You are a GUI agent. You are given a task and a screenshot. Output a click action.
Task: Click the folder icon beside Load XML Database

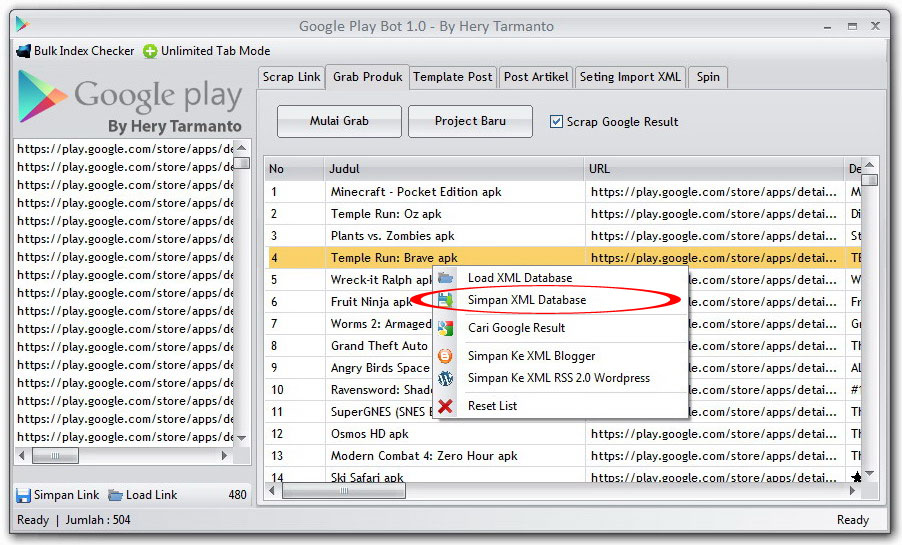(445, 278)
